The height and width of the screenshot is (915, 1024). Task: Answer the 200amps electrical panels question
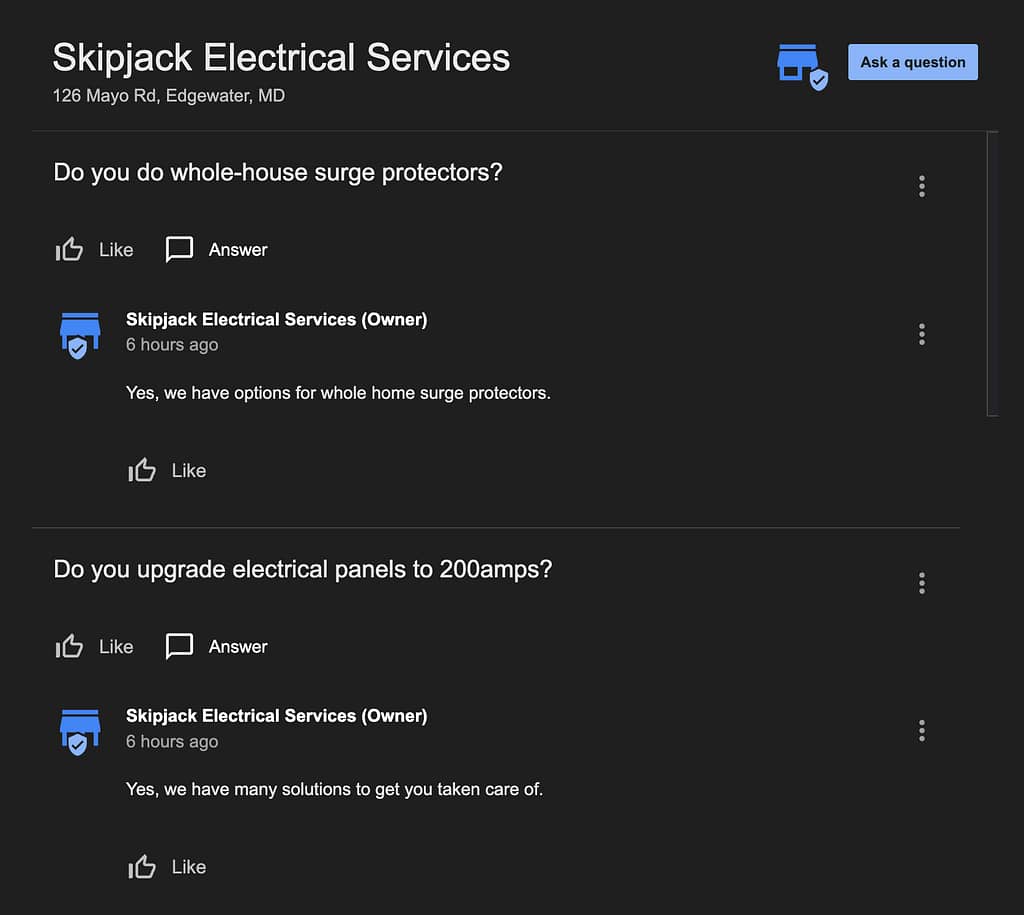216,647
